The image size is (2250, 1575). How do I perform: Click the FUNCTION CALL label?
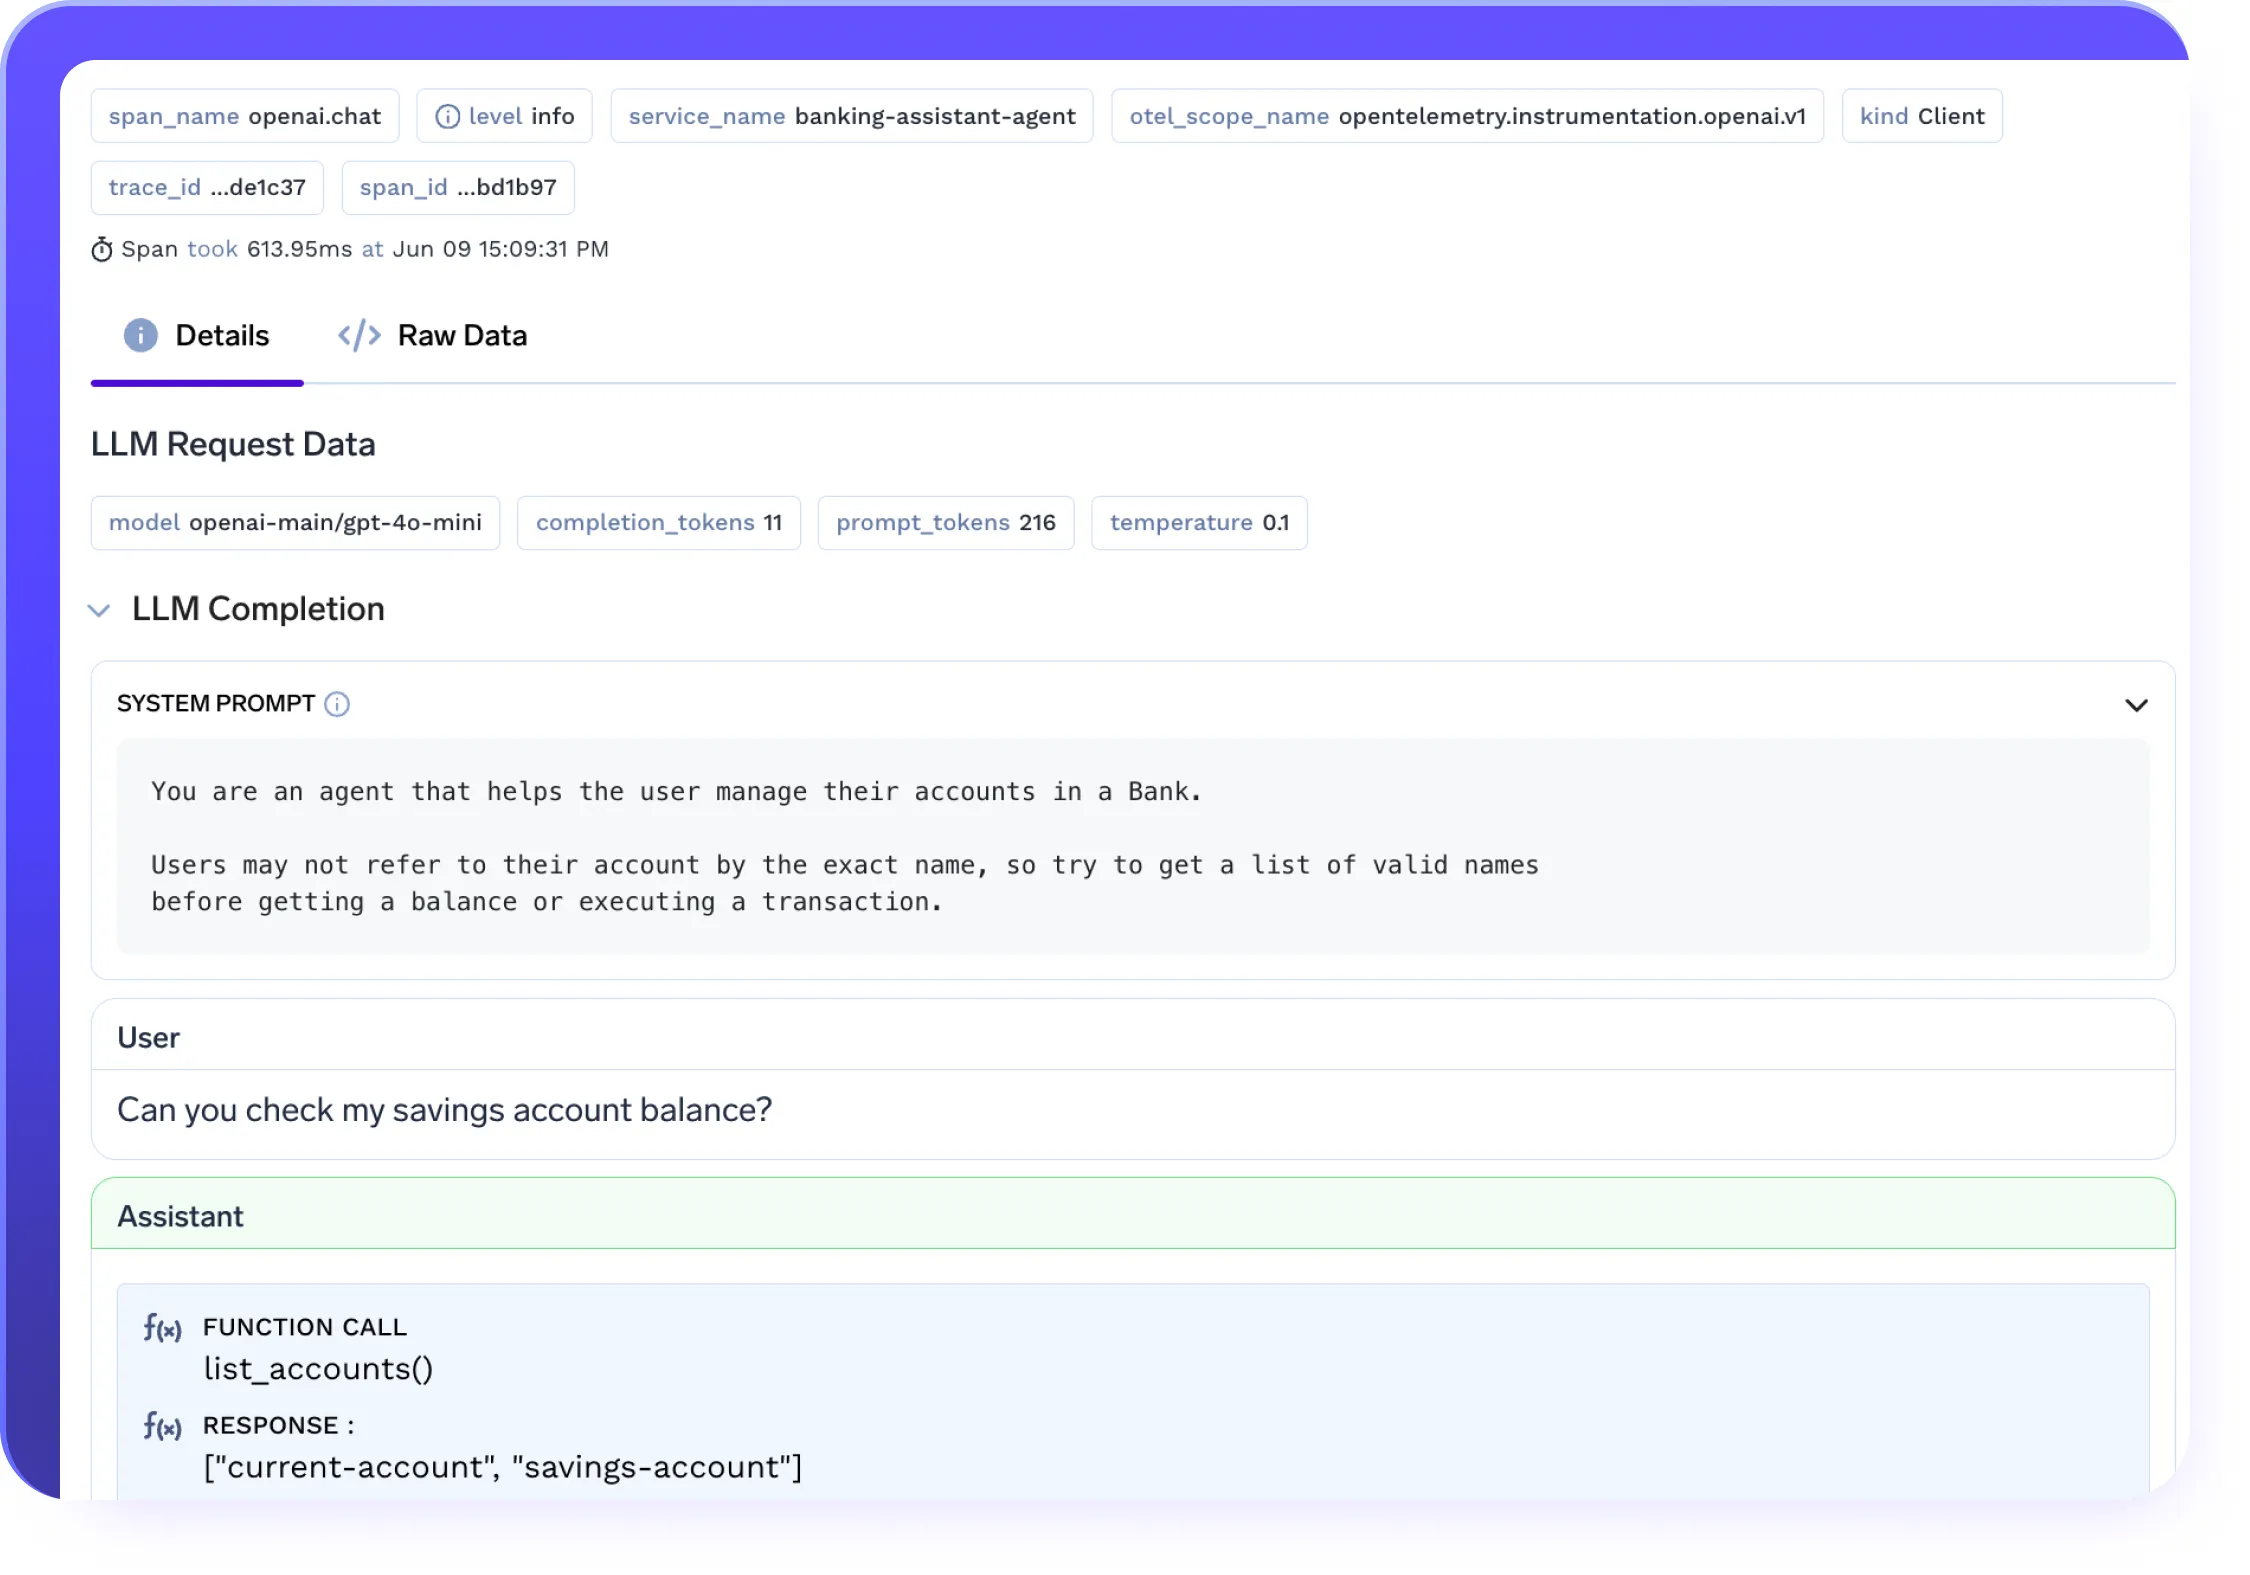305,1328
